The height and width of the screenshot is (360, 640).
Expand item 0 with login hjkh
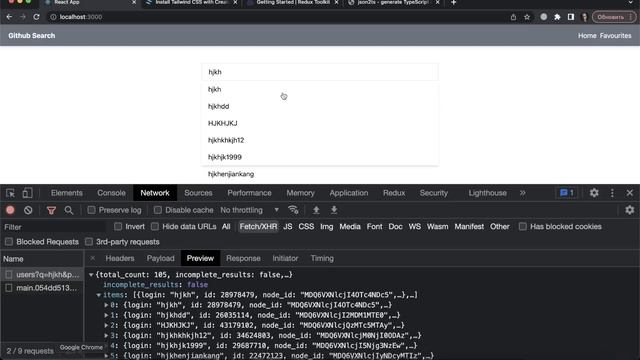(106, 305)
